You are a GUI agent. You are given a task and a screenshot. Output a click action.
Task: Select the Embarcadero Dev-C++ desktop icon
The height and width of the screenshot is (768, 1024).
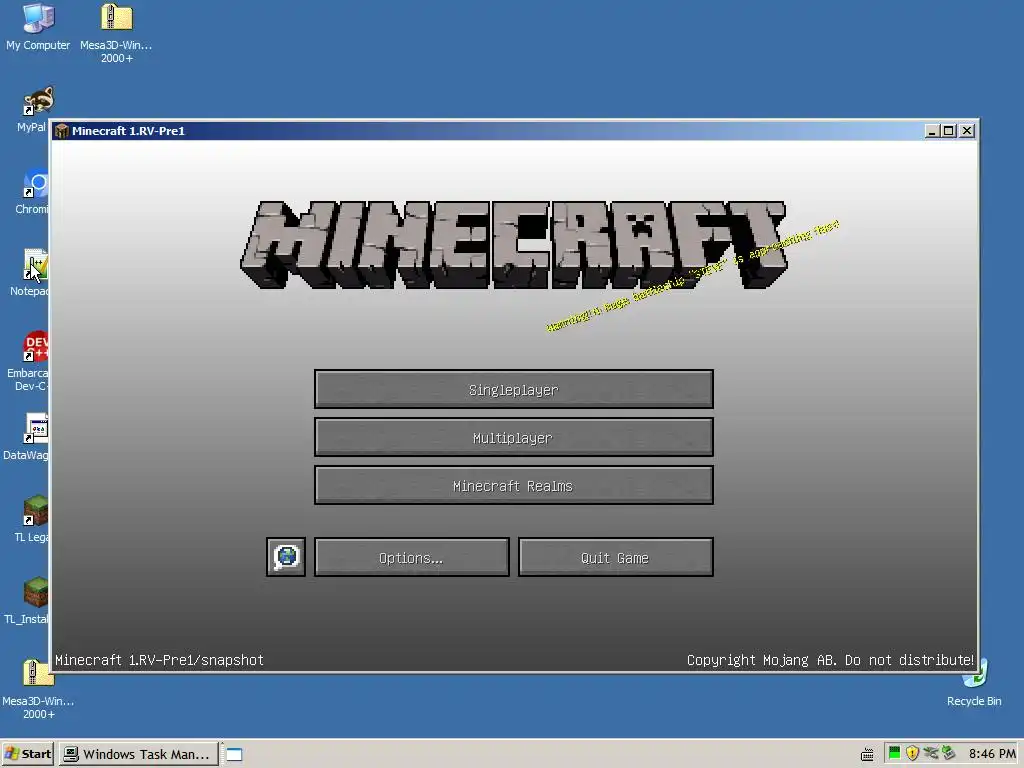[29, 360]
